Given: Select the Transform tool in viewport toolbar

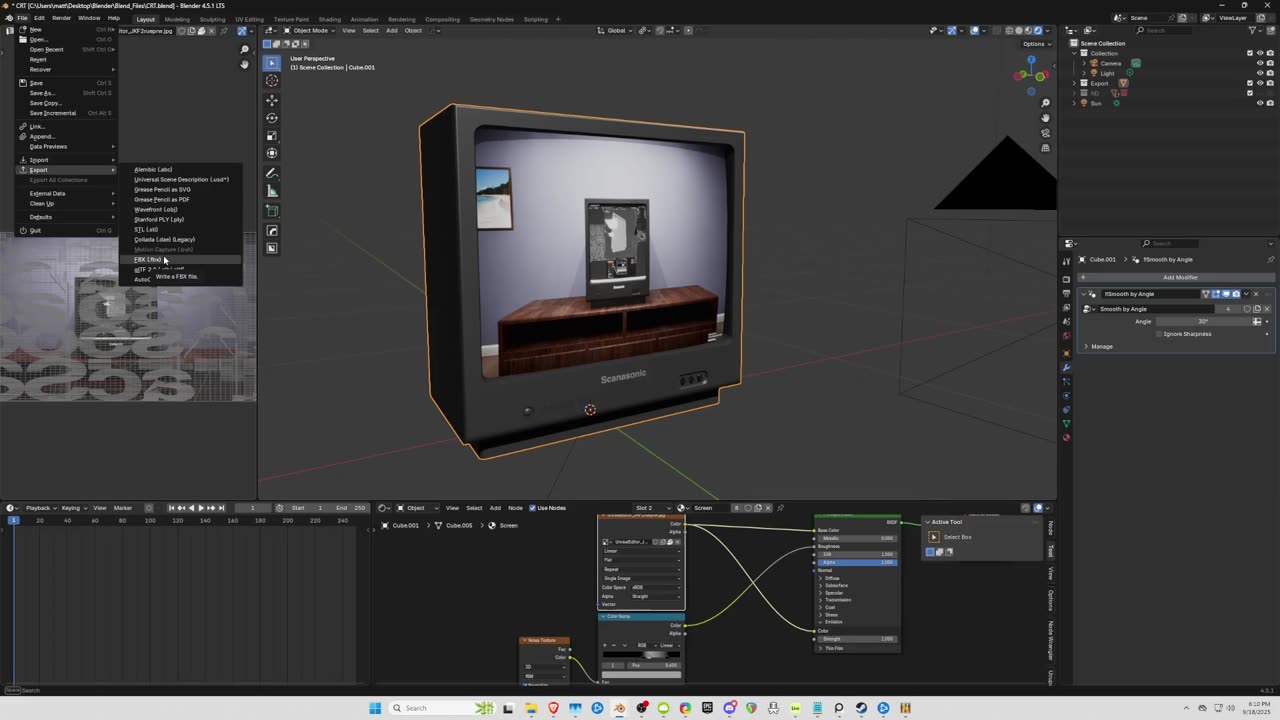Looking at the screenshot, I should pyautogui.click(x=272, y=153).
